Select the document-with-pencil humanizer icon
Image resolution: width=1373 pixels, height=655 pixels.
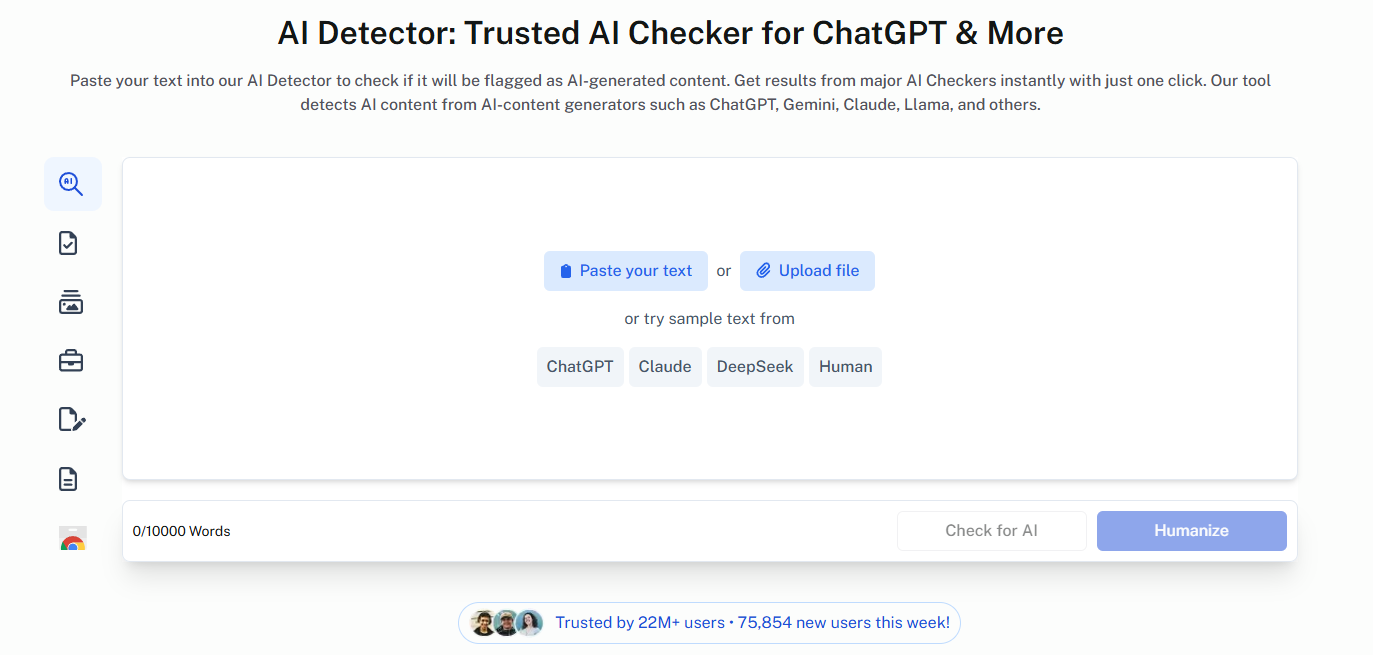(x=70, y=419)
